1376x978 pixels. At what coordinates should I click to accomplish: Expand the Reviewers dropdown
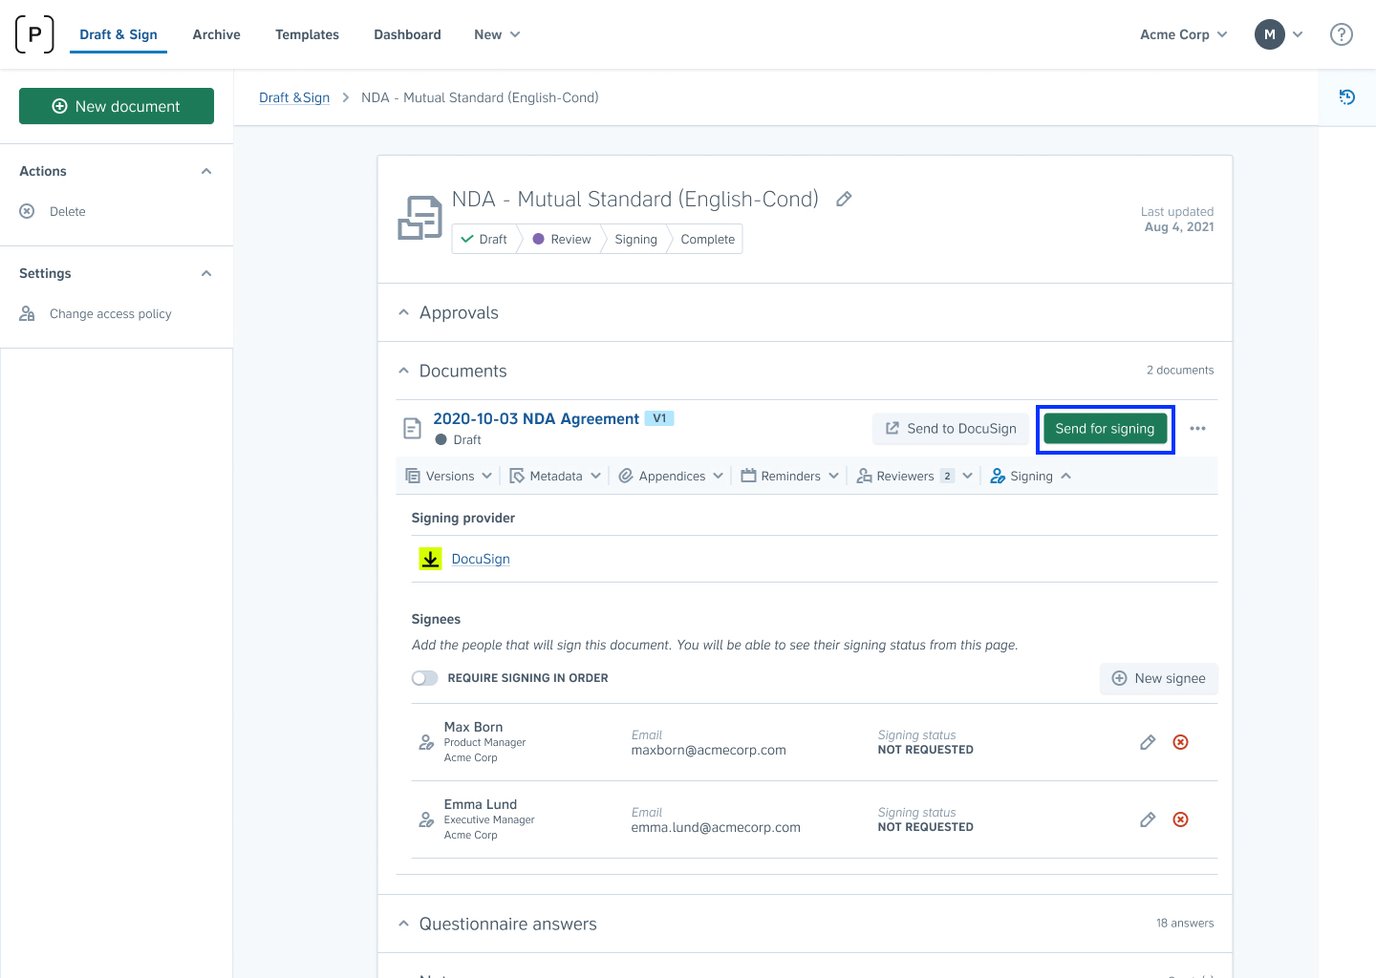pos(913,475)
